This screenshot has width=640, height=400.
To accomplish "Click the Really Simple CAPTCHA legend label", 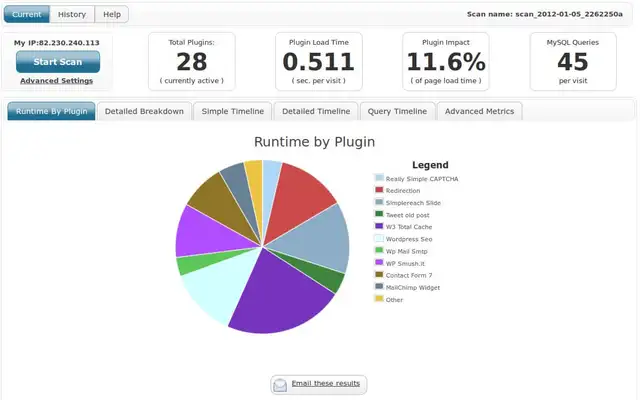I will click(422, 179).
